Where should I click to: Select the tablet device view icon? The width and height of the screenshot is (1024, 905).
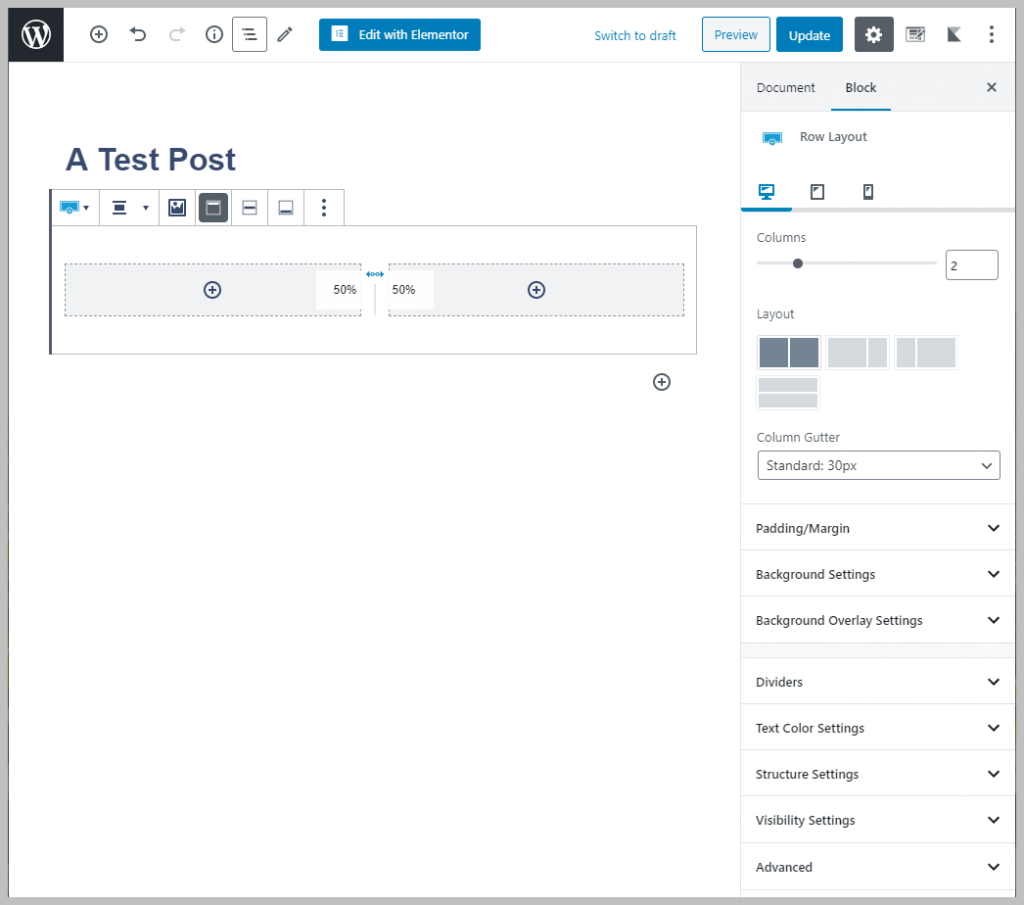click(817, 192)
